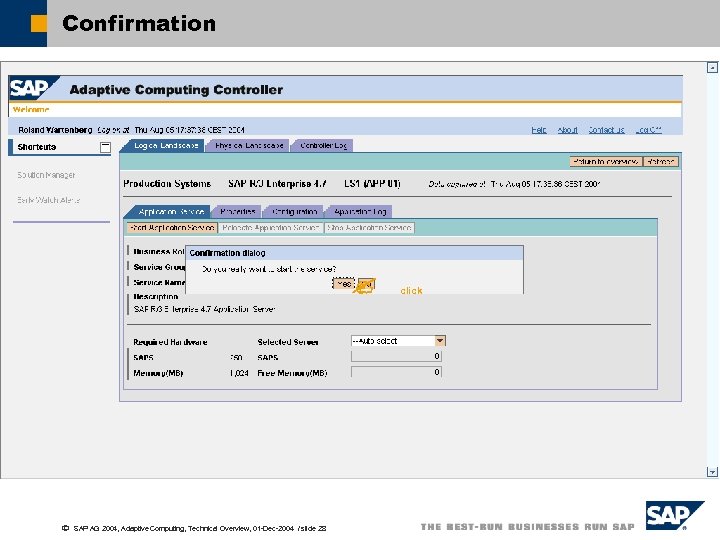This screenshot has width=720, height=540.
Task: Select the Application Service tab
Action: [171, 212]
